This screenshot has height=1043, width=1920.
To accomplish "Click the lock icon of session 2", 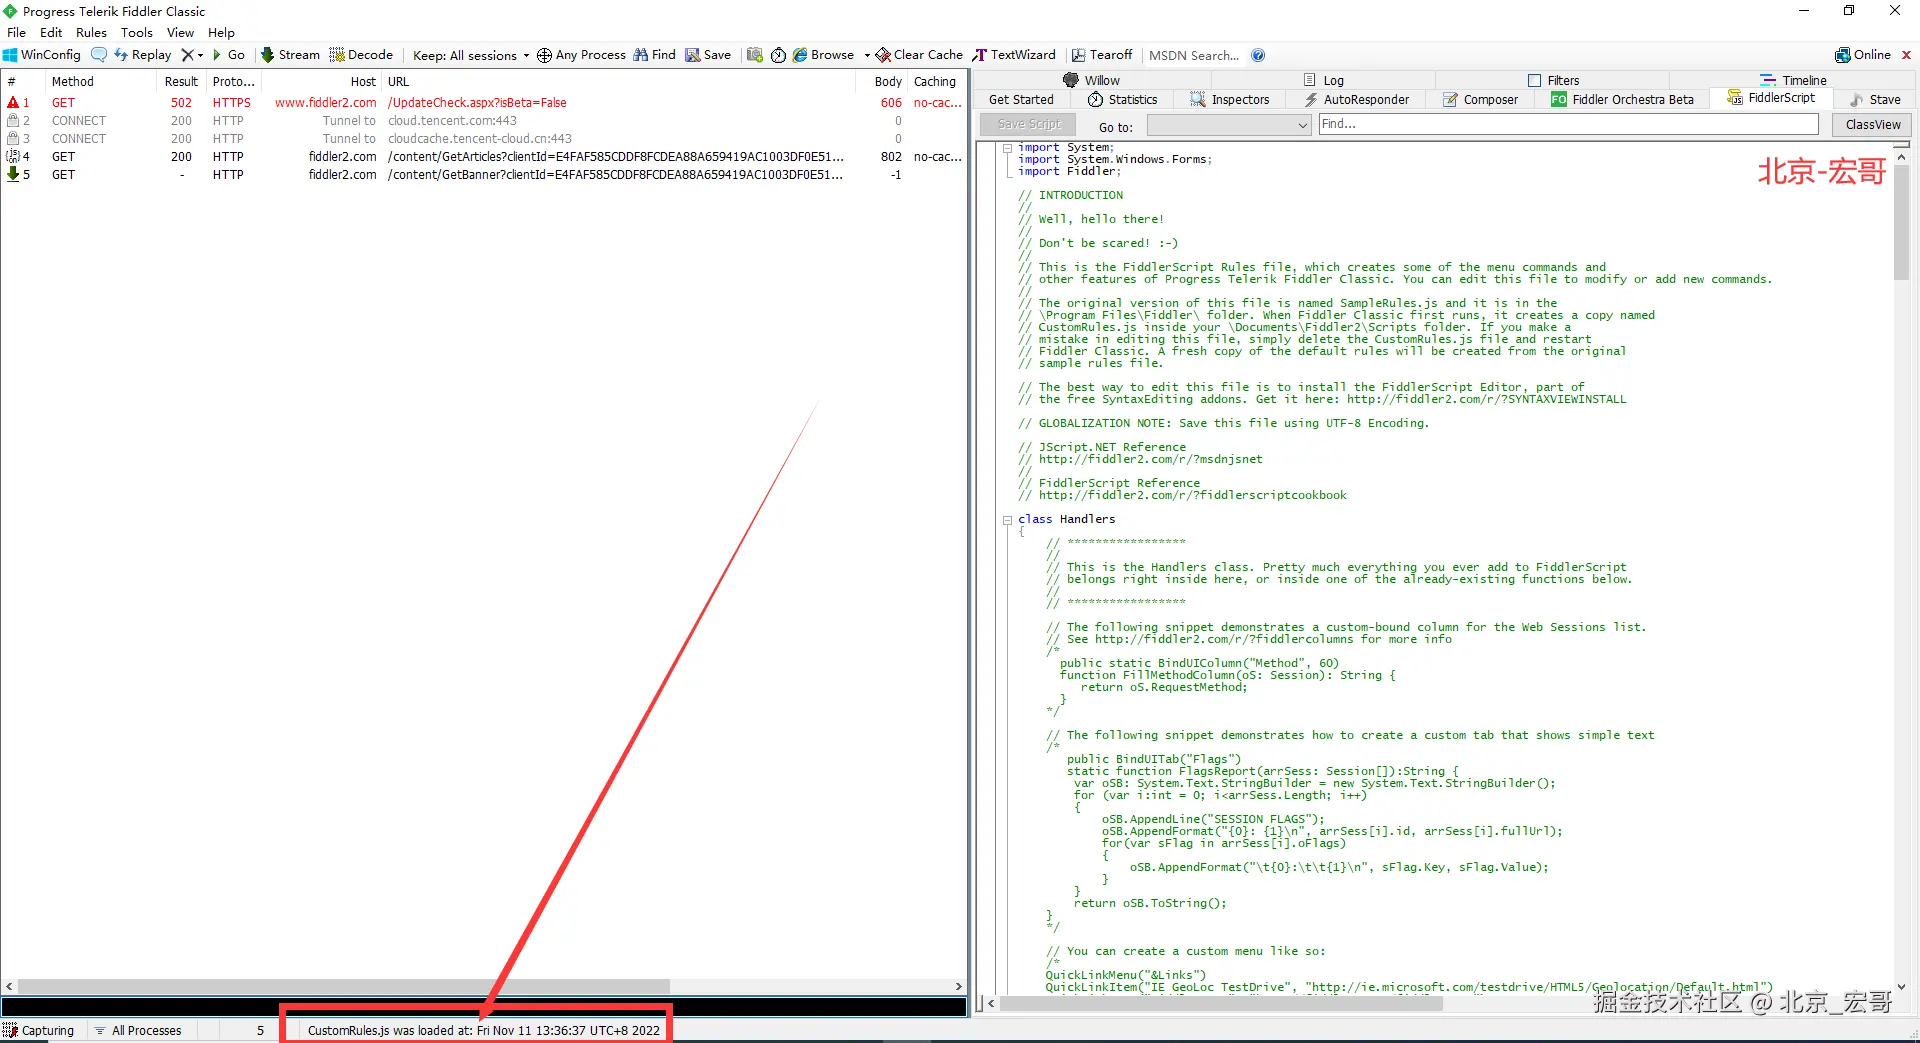I will tap(13, 120).
